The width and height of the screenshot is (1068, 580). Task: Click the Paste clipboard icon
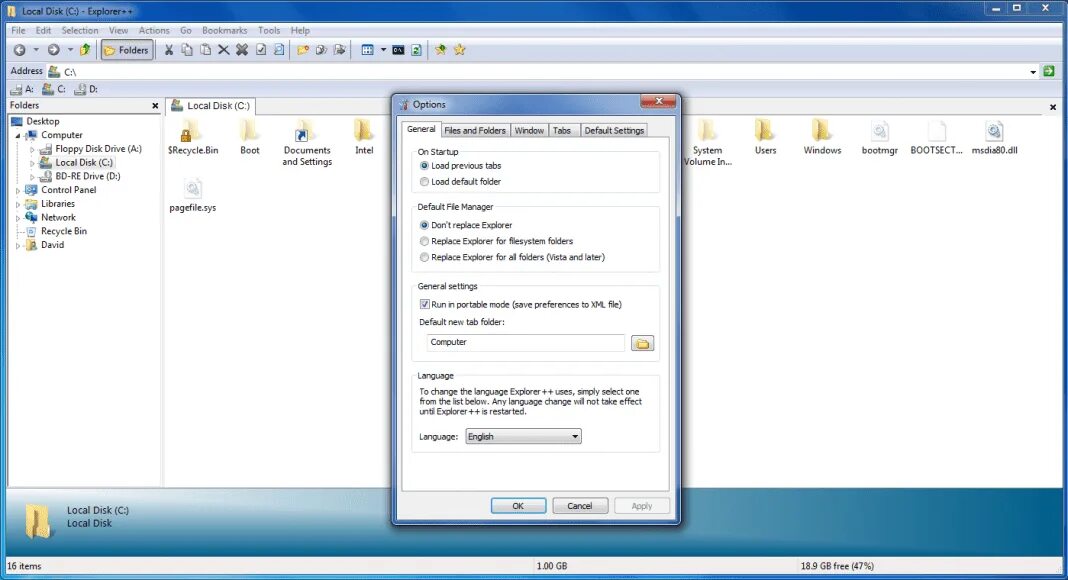click(205, 50)
